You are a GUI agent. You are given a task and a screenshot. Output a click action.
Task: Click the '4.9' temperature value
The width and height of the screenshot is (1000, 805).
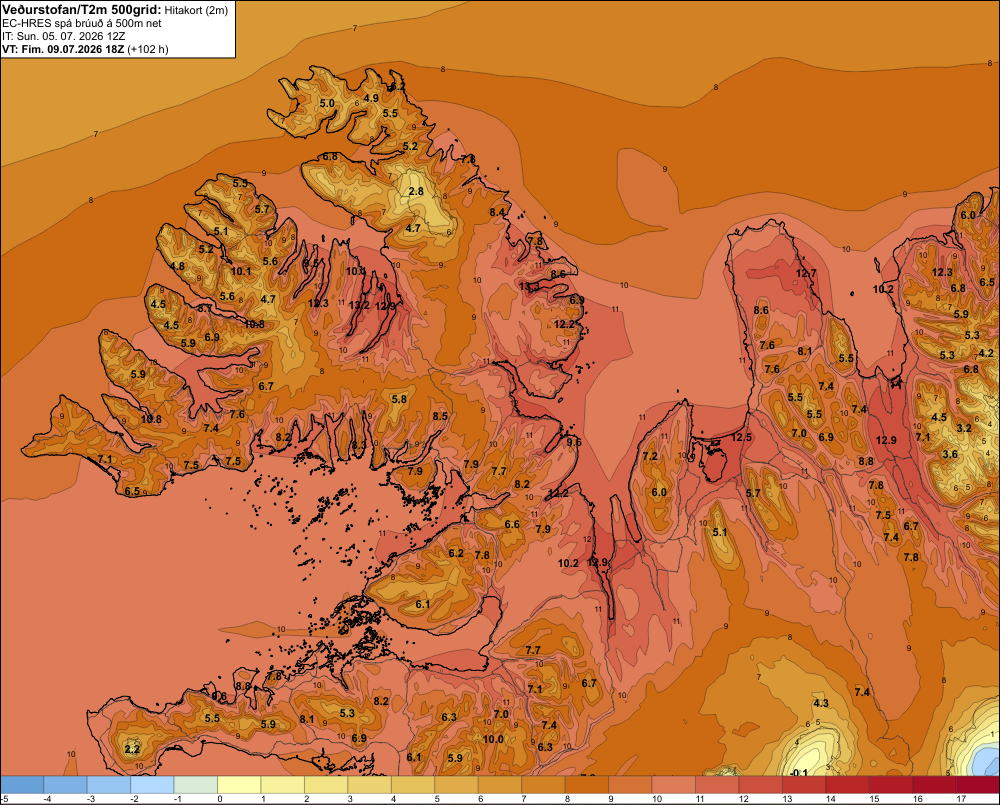(x=371, y=98)
